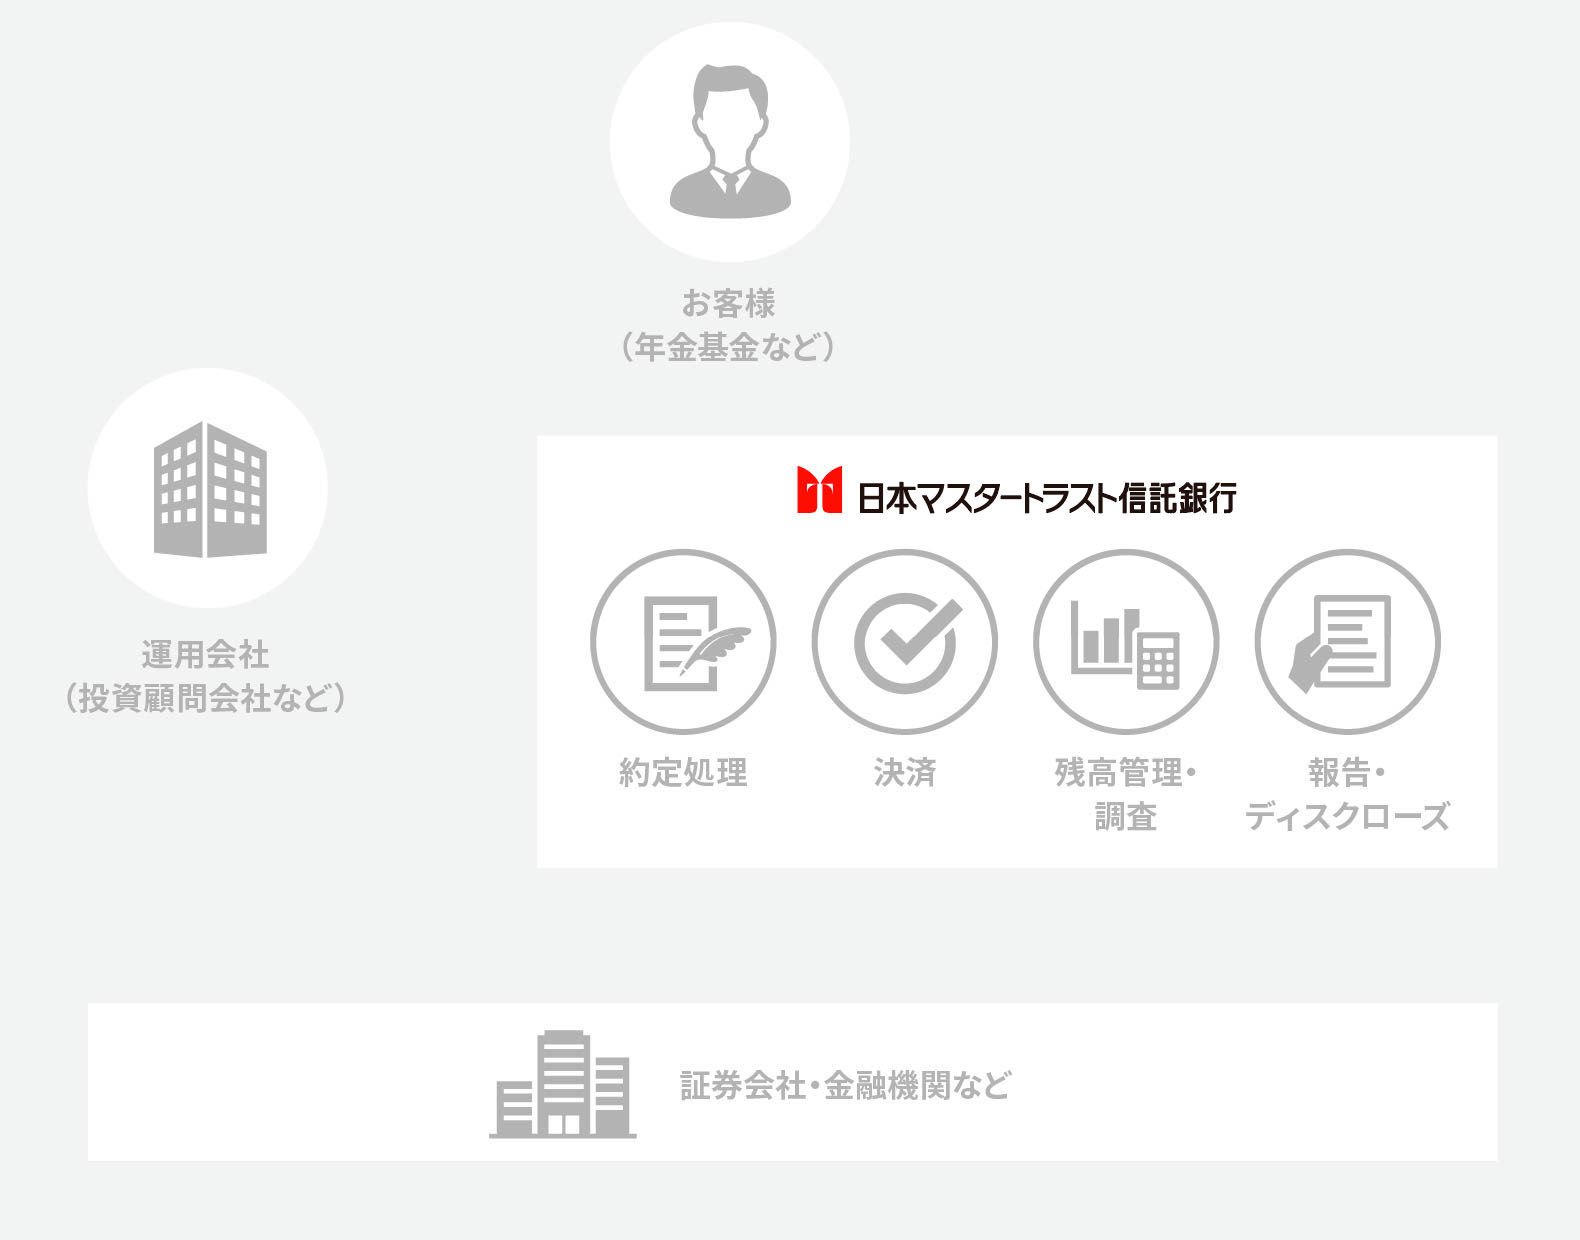Image resolution: width=1580 pixels, height=1240 pixels.
Task: Click the (投資顧問会社など) caption
Action: pyautogui.click(x=206, y=698)
